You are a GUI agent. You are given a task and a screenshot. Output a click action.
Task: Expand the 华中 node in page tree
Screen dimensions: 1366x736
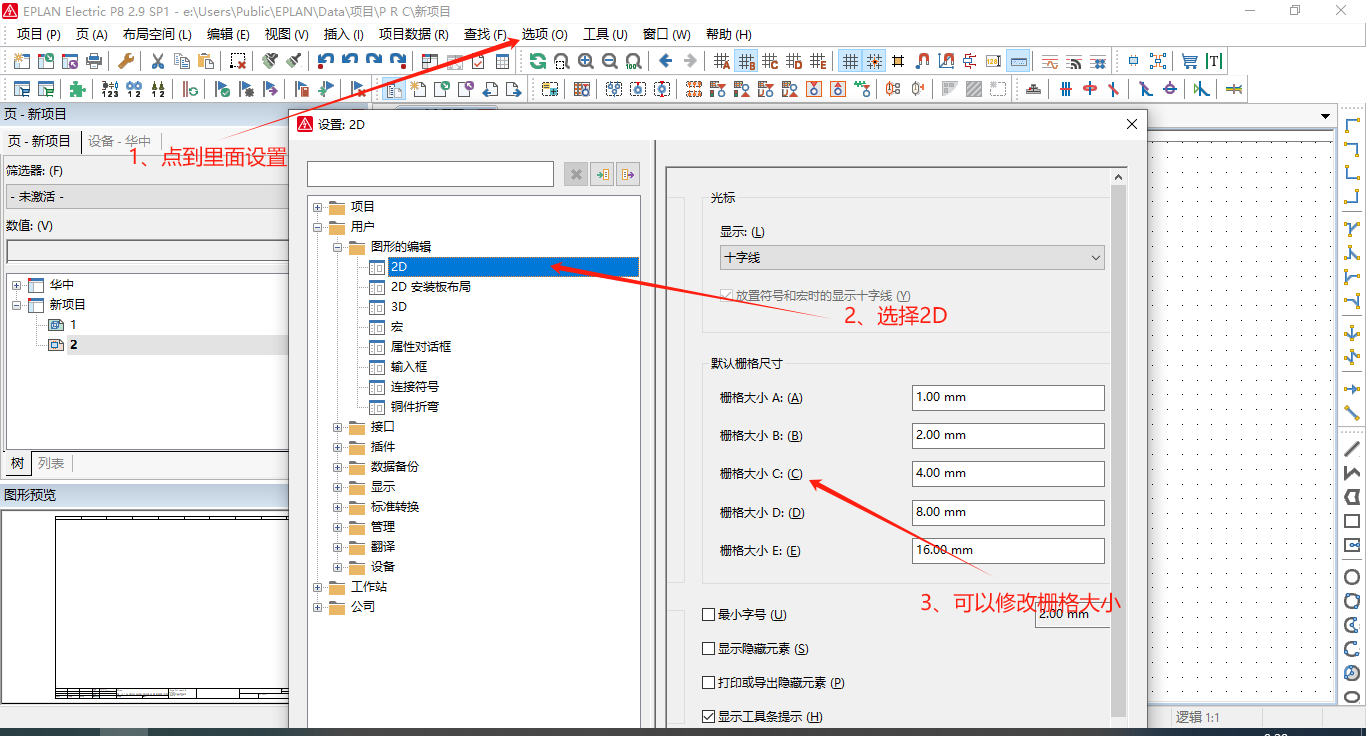click(16, 285)
